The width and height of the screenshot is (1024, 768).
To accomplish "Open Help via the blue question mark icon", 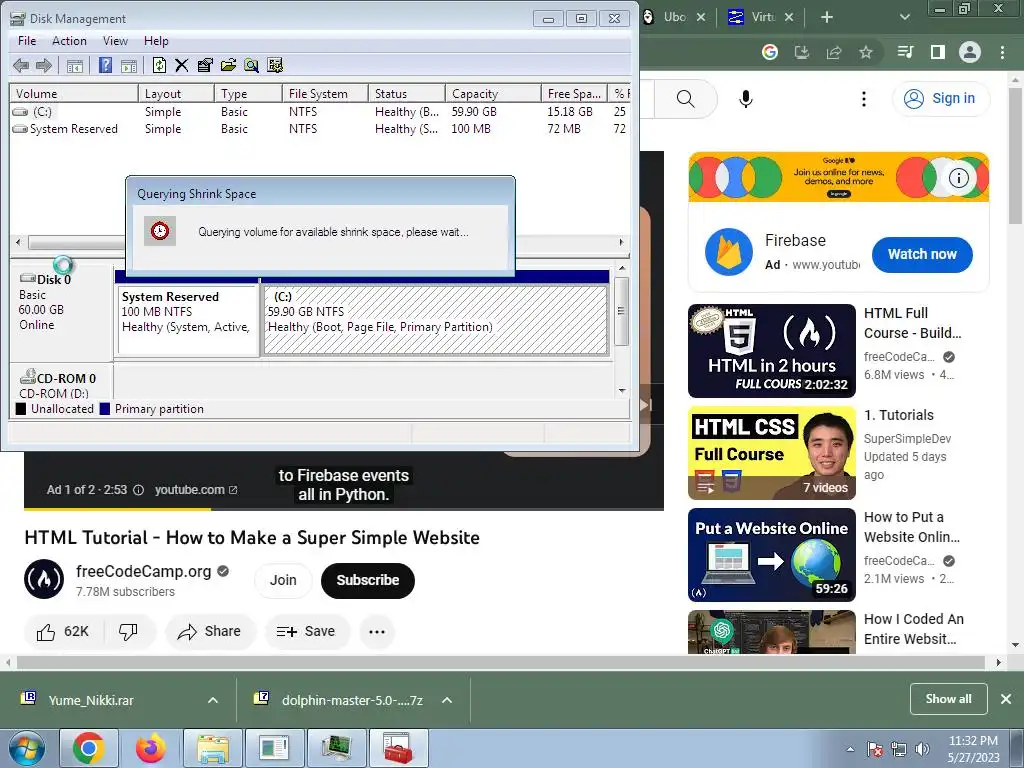I will [x=105, y=65].
